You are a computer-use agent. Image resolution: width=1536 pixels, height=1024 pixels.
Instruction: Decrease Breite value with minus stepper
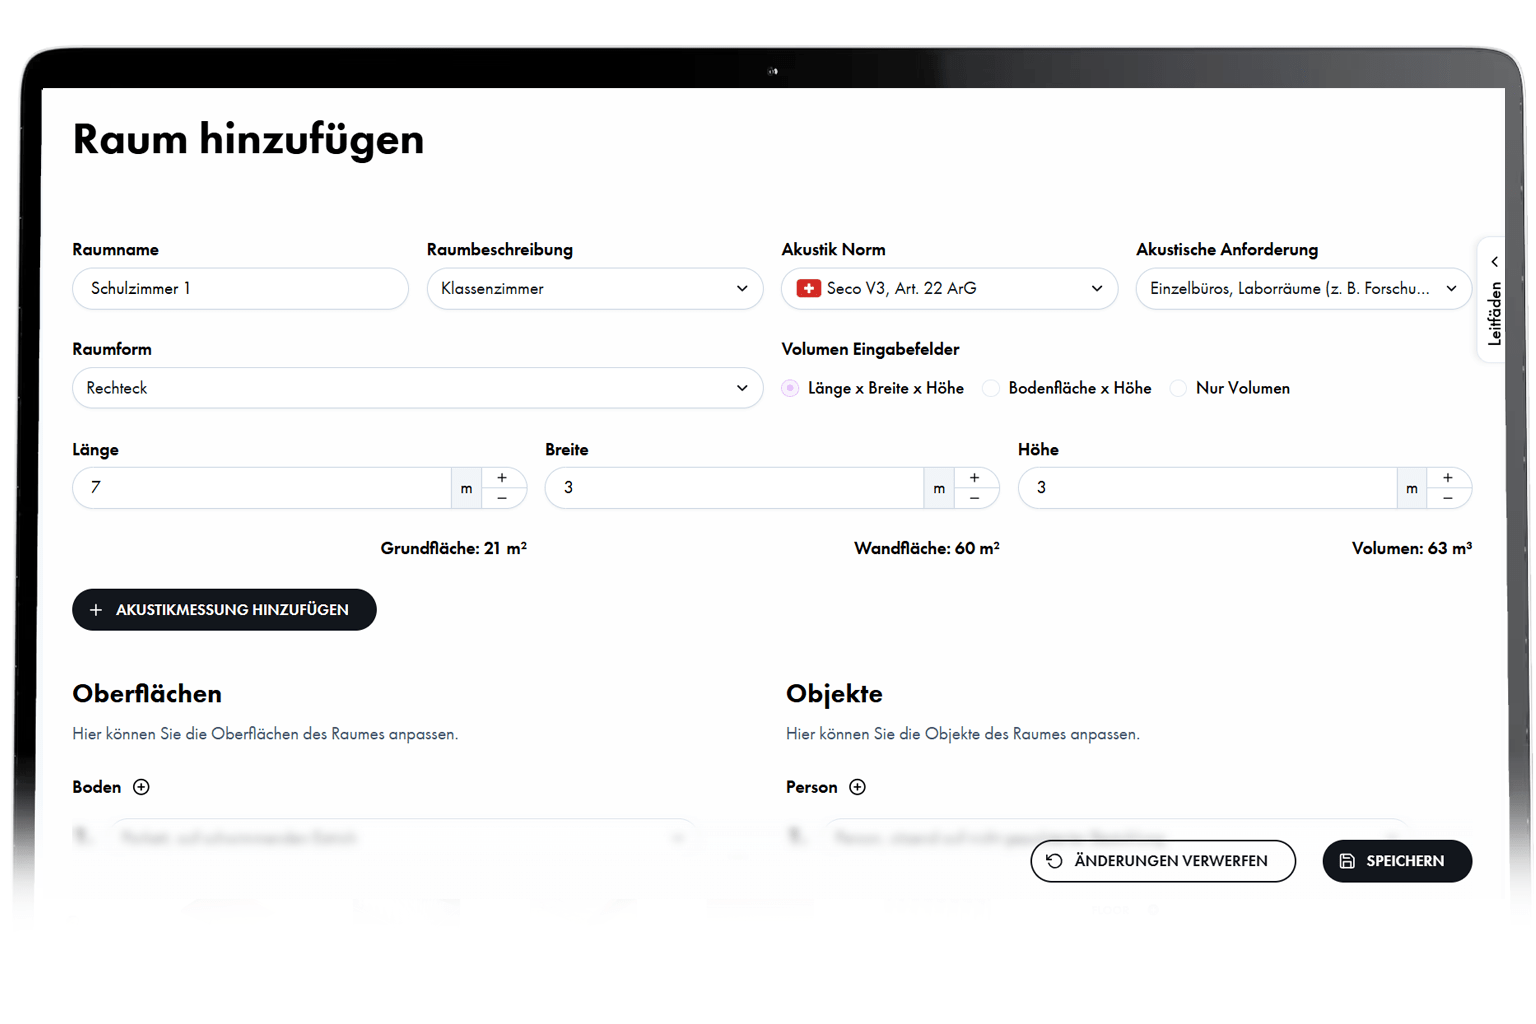click(x=974, y=498)
